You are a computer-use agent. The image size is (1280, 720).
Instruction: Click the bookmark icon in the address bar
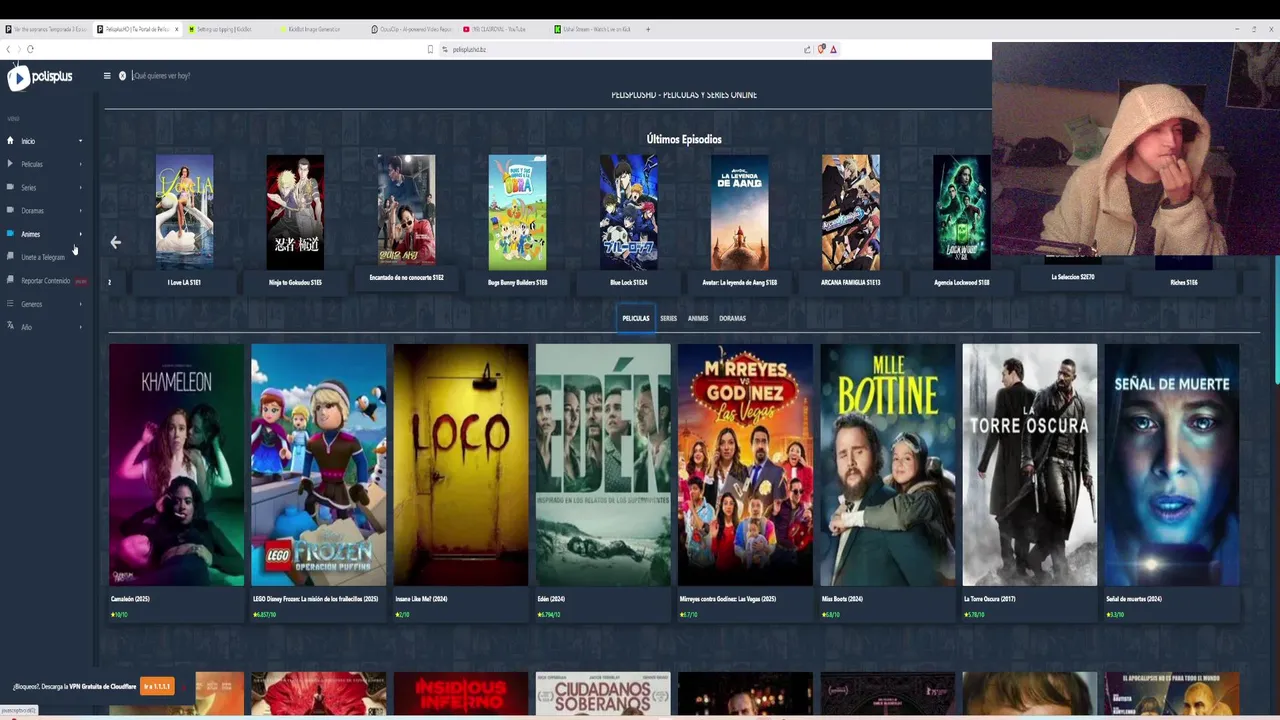click(431, 49)
